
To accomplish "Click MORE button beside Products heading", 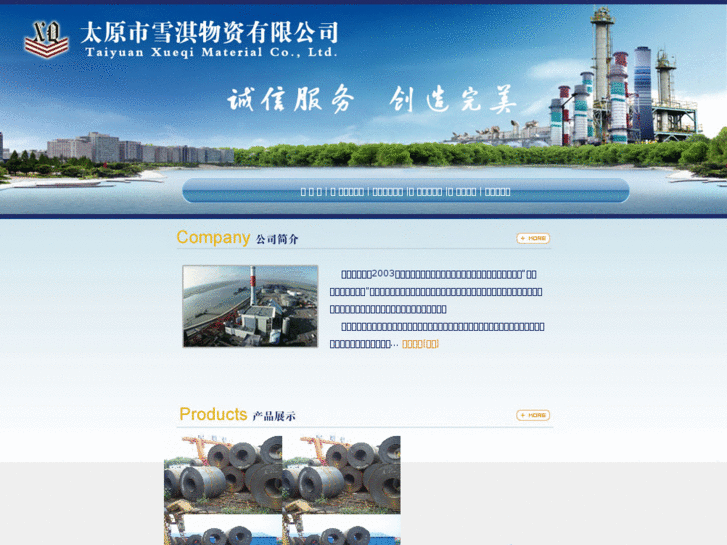I will click(533, 415).
